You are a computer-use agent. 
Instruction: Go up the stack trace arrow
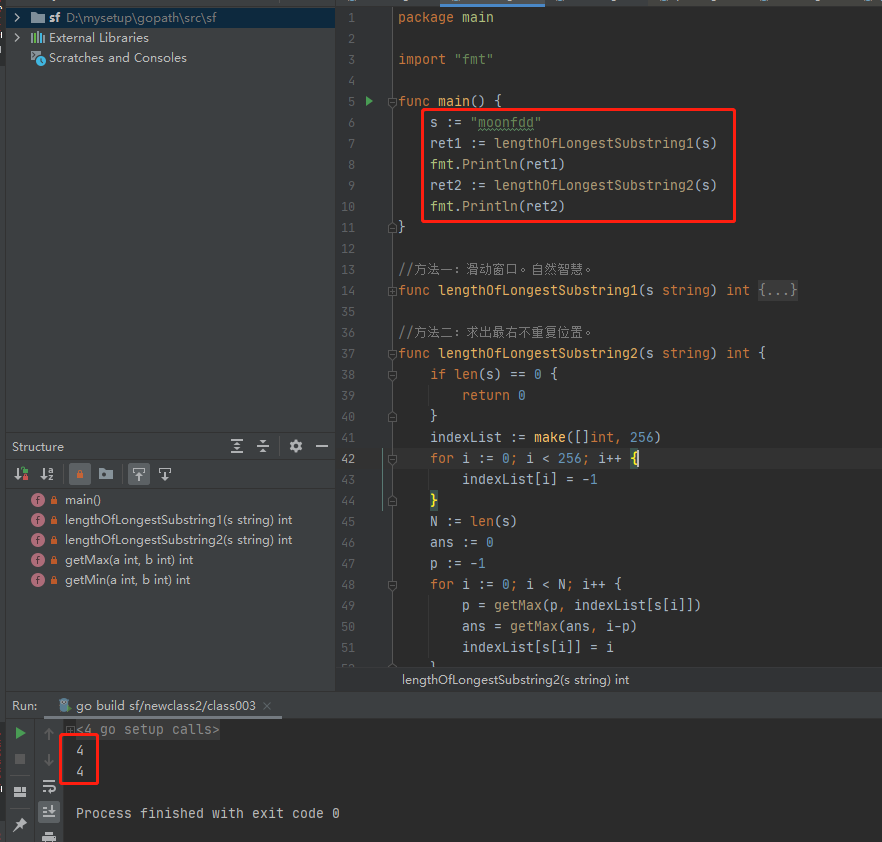tap(49, 733)
